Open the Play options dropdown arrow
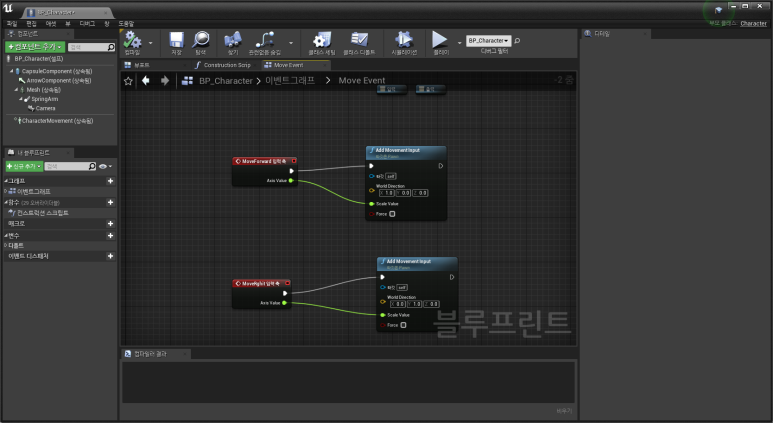The image size is (773, 423). (x=459, y=43)
